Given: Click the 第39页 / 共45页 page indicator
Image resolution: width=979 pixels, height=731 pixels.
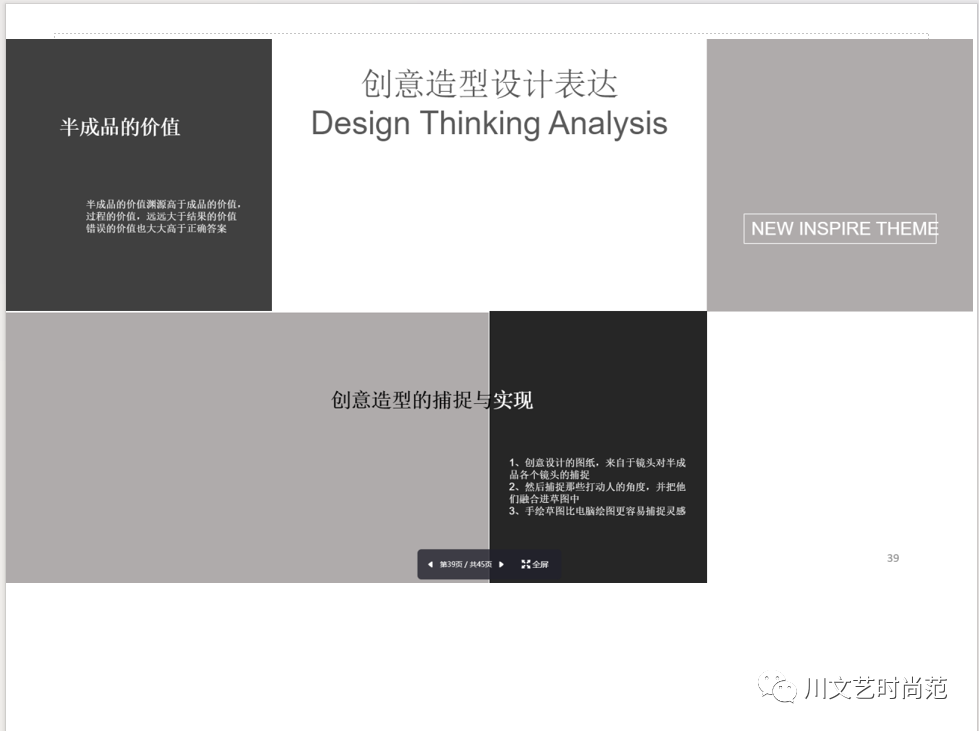Looking at the screenshot, I should click(x=465, y=565).
